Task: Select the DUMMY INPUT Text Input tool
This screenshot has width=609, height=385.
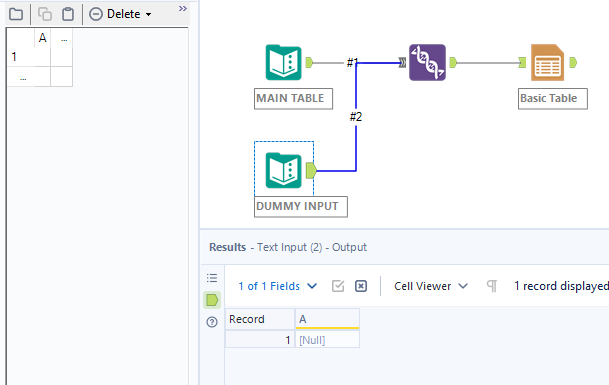Action: click(284, 171)
